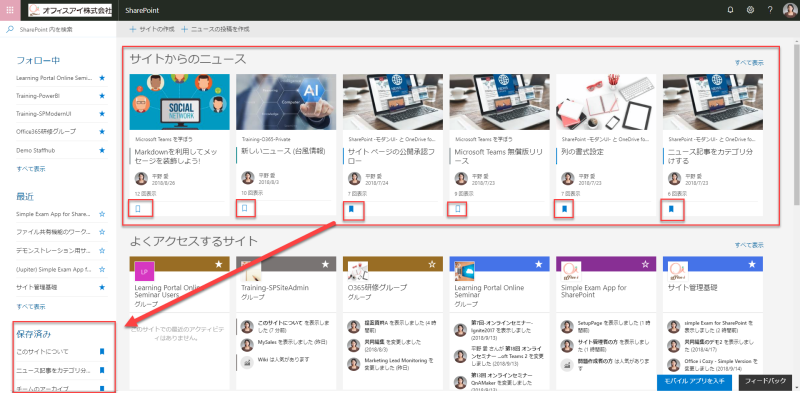Open the Social Network news thumbnail
Image resolution: width=800 pixels, height=393 pixels.
tap(180, 102)
